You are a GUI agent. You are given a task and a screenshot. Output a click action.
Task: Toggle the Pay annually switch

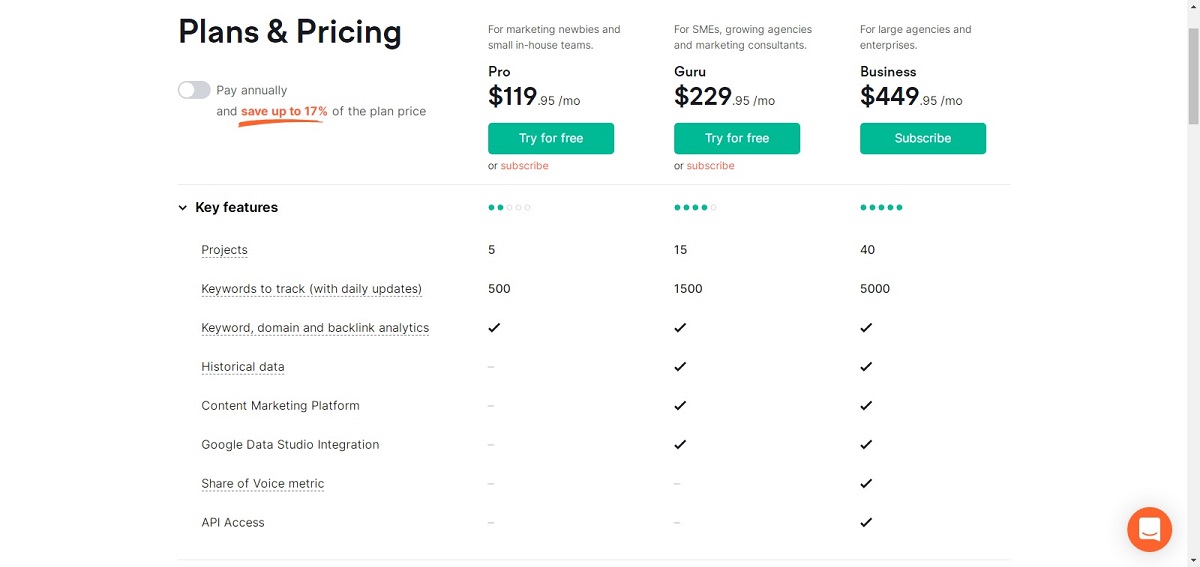tap(194, 90)
